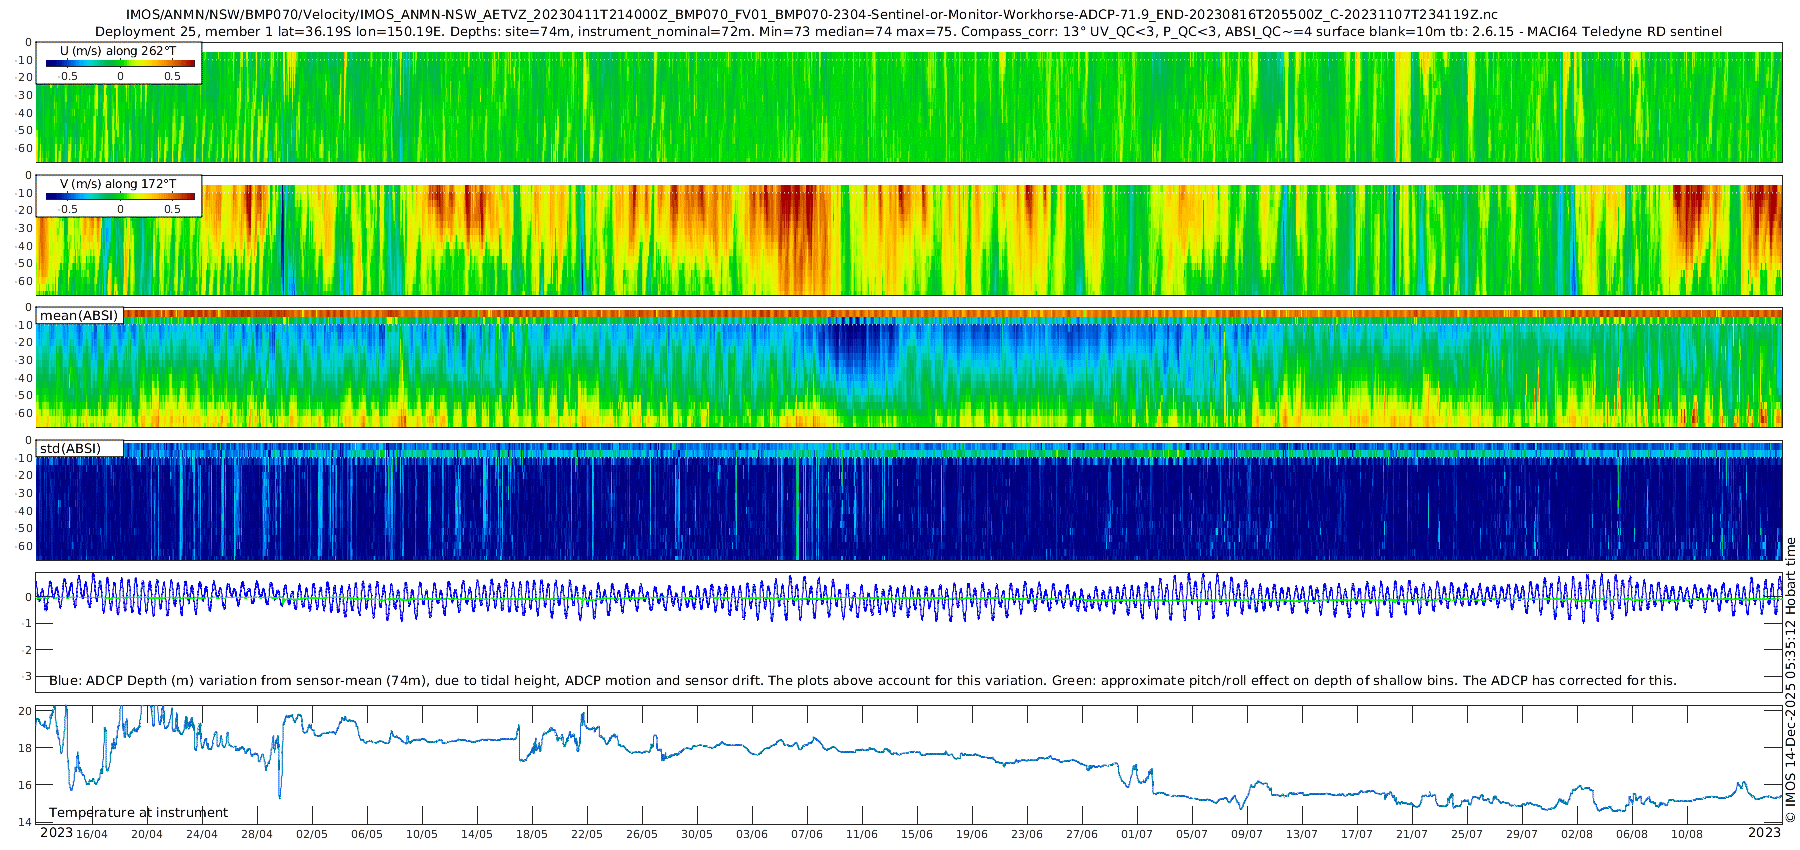Select the 30/05 date tick label
Viewport: 1800px width, 850px height.
[x=697, y=834]
